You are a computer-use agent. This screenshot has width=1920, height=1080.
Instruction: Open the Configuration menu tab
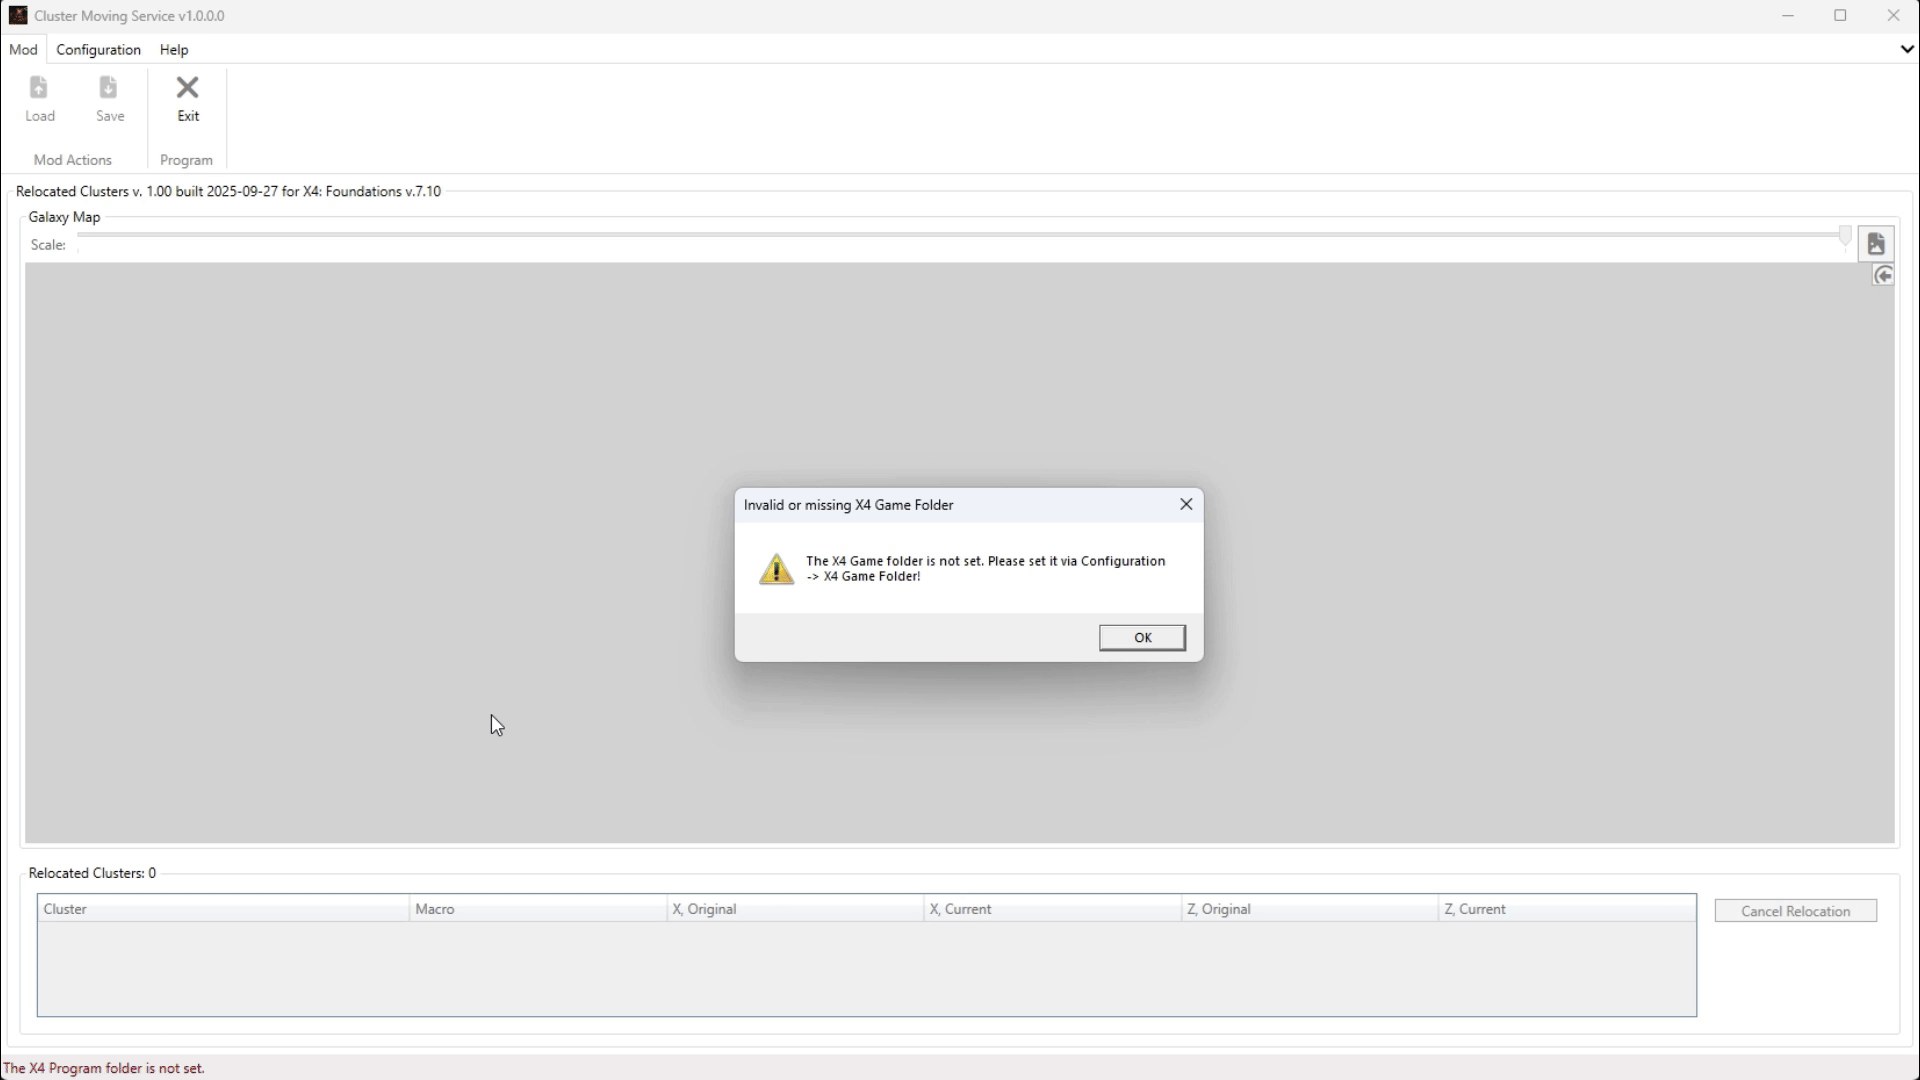click(98, 49)
